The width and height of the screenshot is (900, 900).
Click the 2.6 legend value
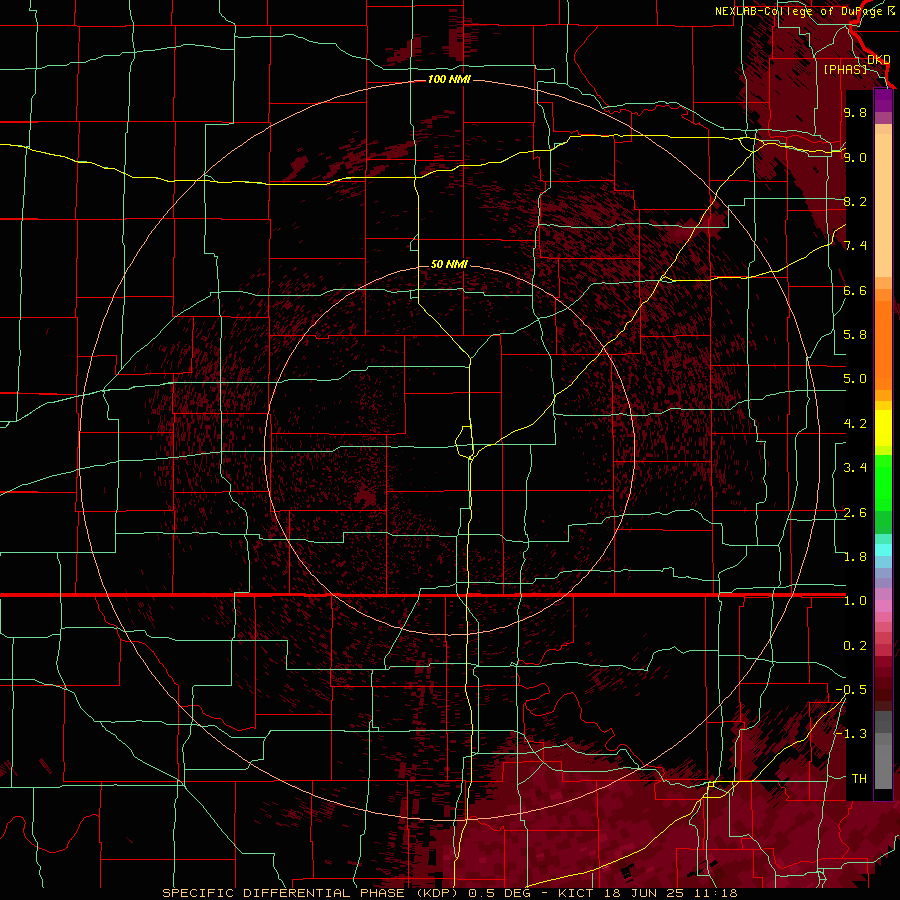pyautogui.click(x=855, y=513)
